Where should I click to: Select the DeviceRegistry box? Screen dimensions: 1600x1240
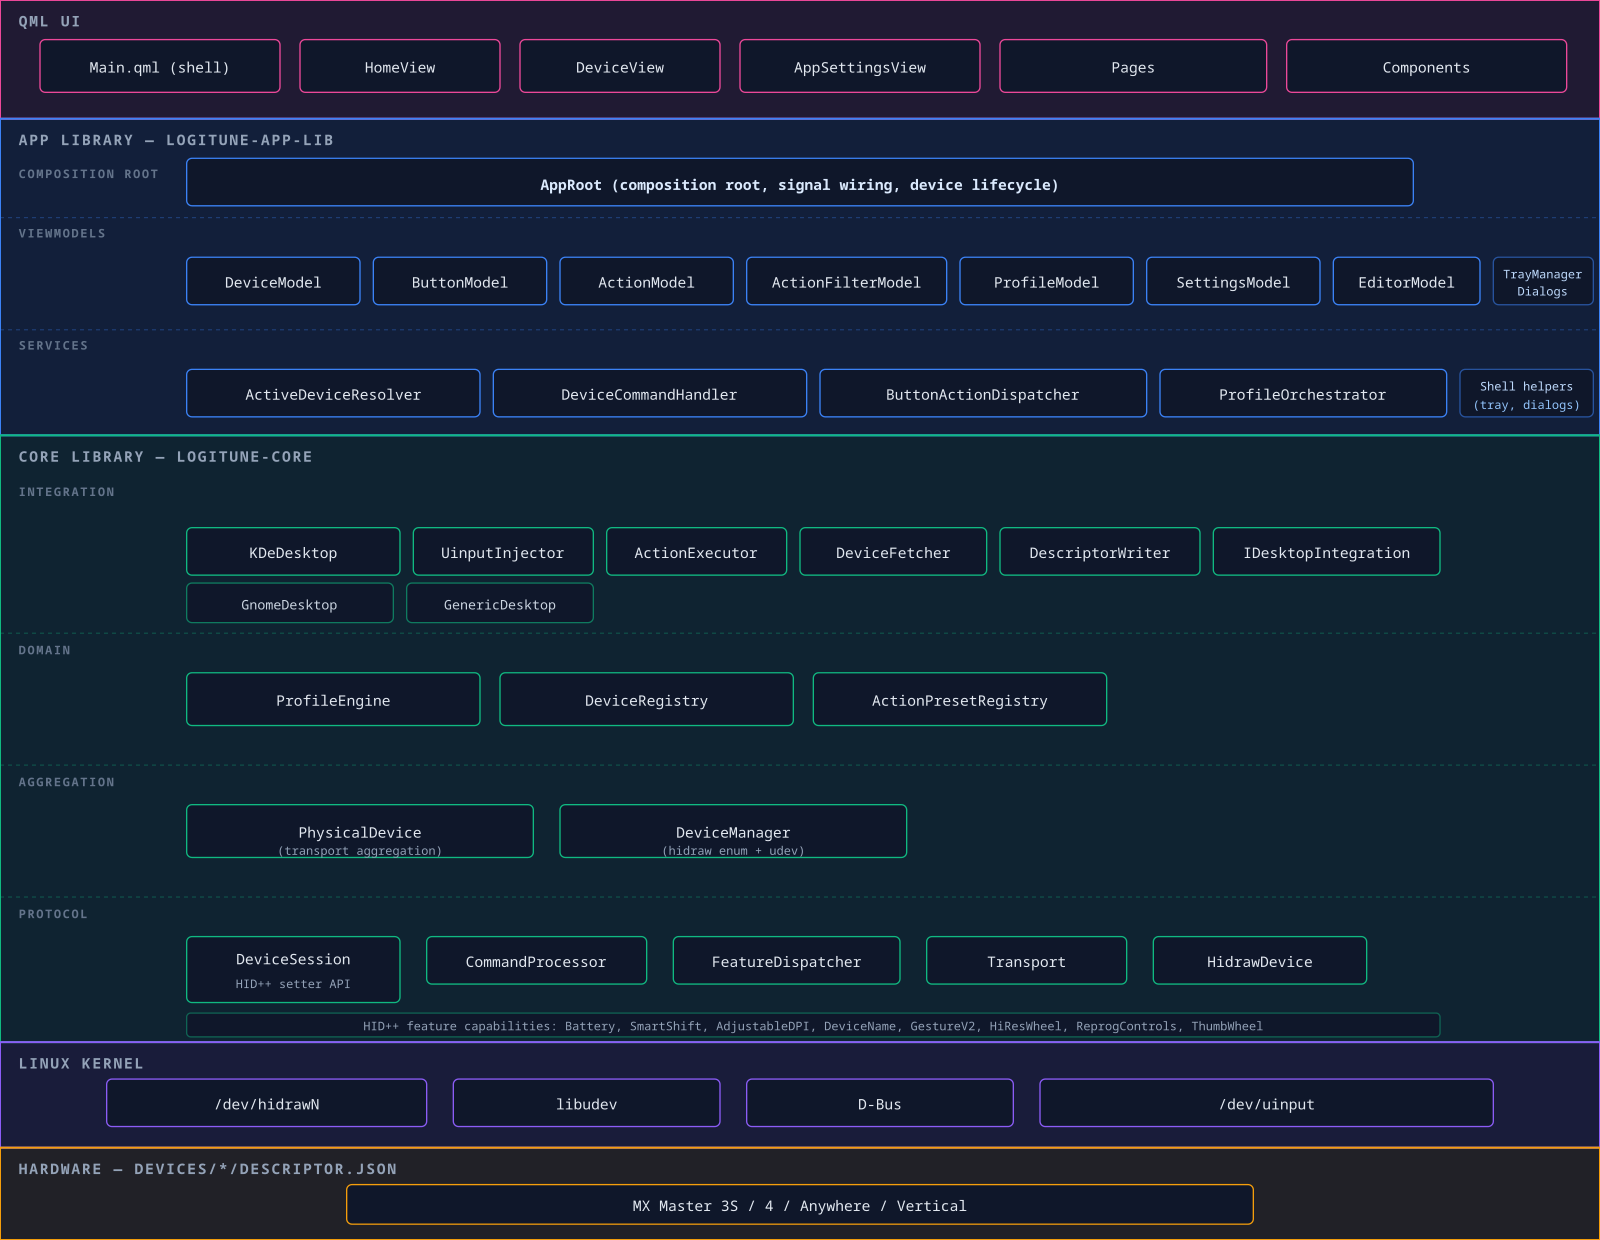(647, 700)
